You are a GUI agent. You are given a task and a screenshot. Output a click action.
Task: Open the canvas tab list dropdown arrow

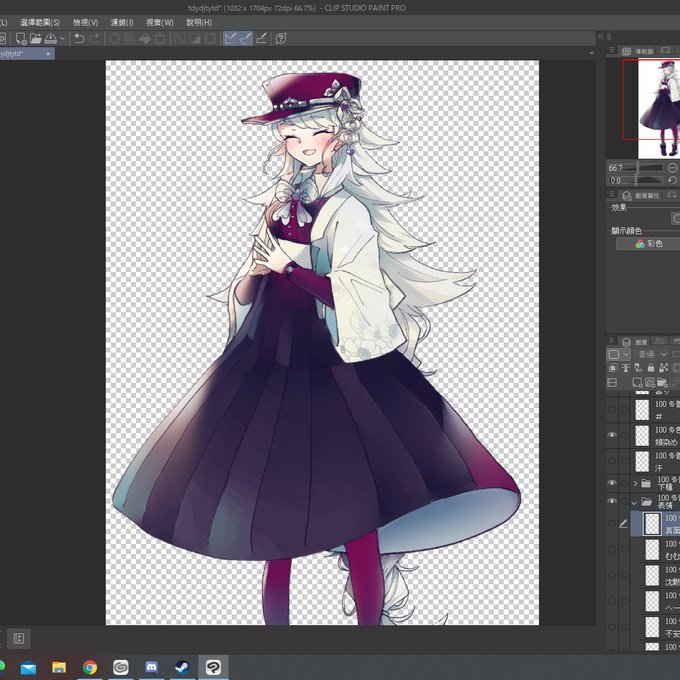click(592, 52)
